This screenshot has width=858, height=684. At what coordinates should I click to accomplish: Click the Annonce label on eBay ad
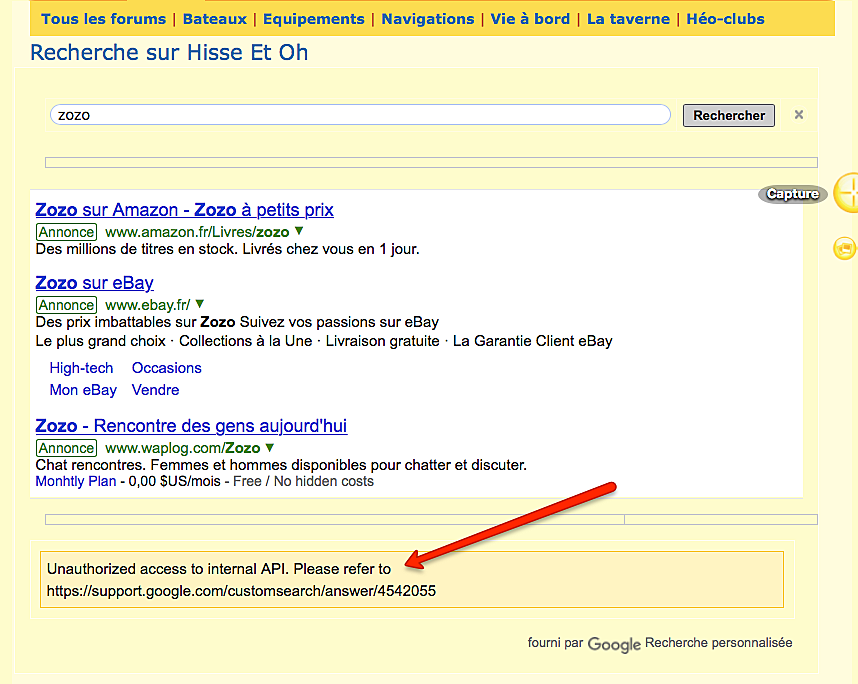tap(66, 305)
